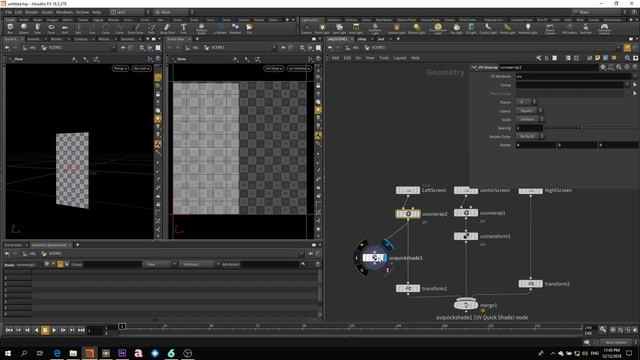Click the Windows Start button
Viewport: 640px width, 360px height.
click(x=8, y=353)
